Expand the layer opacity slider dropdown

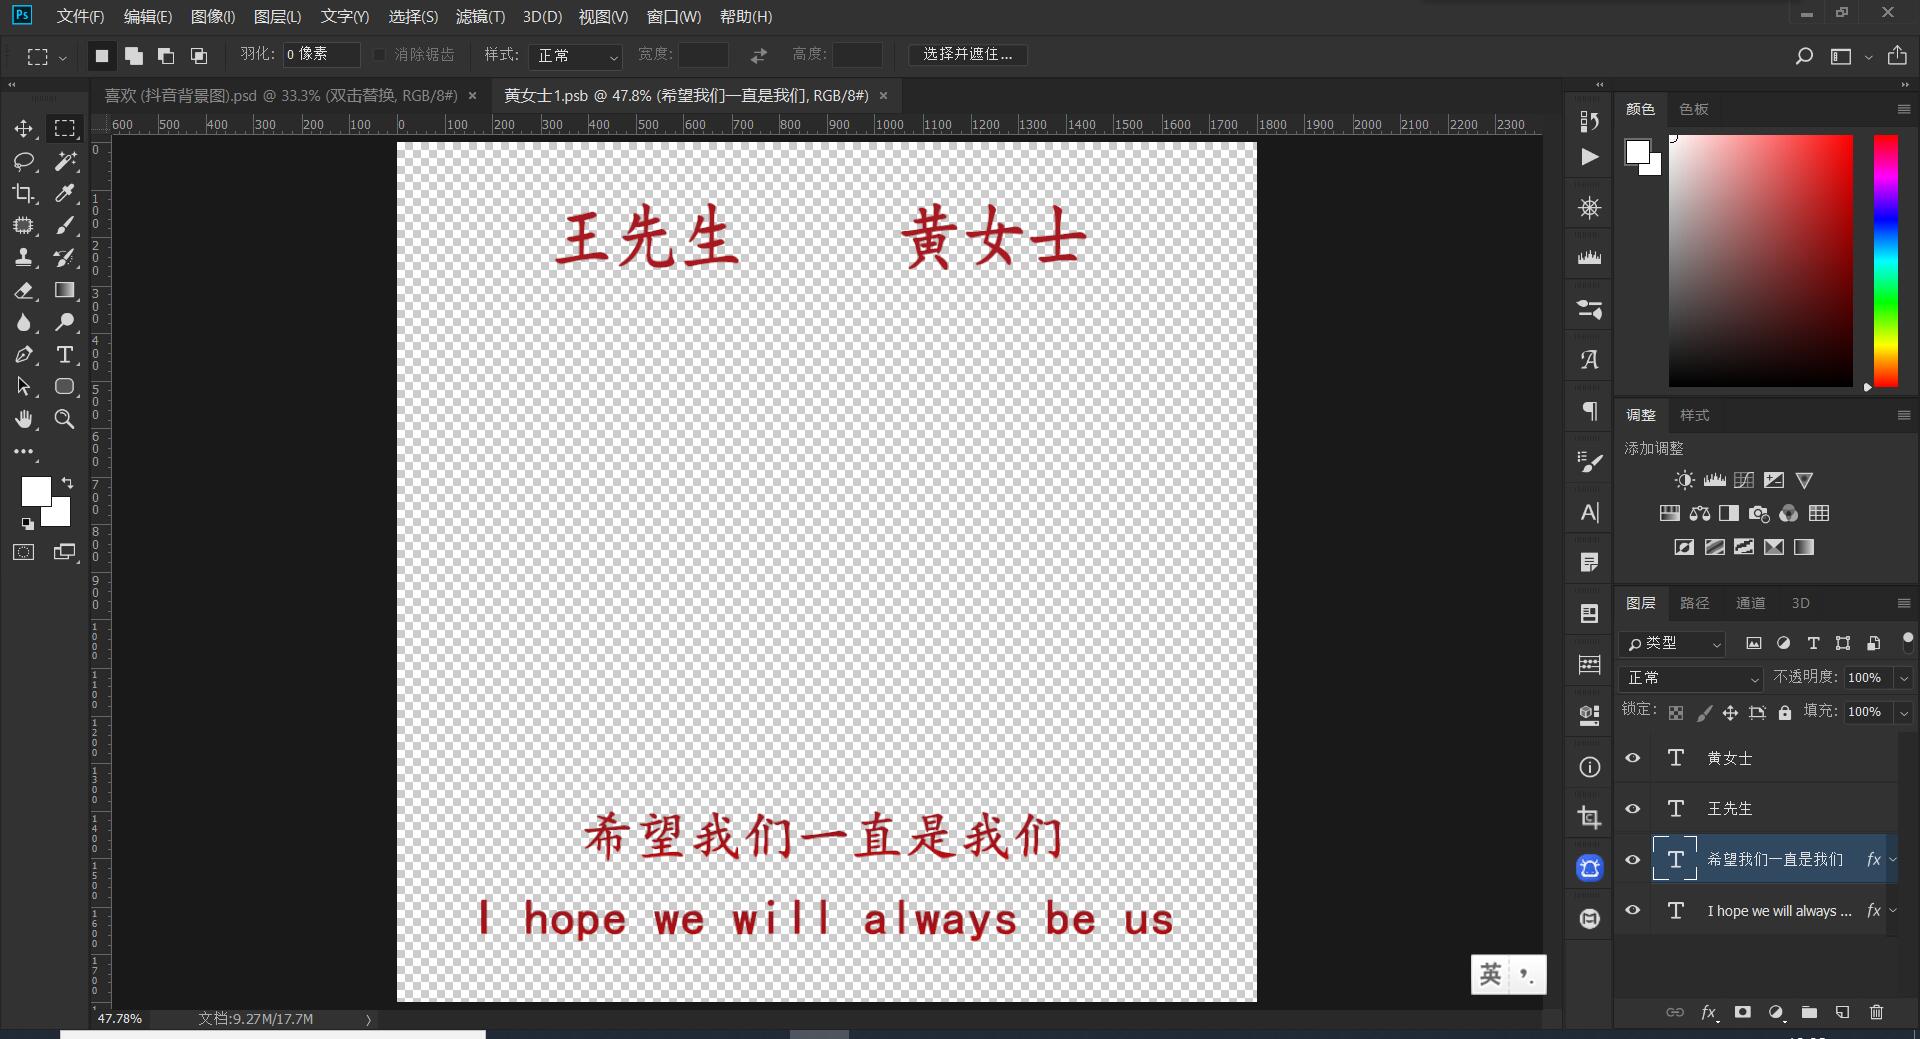(1904, 678)
